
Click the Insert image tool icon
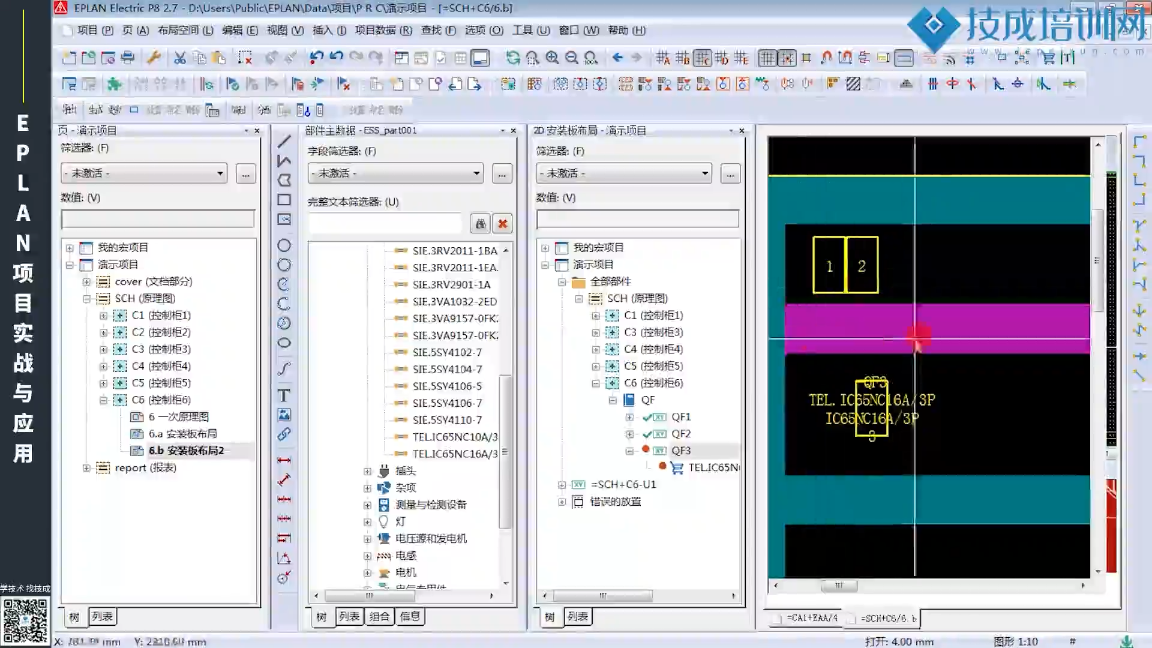(284, 415)
